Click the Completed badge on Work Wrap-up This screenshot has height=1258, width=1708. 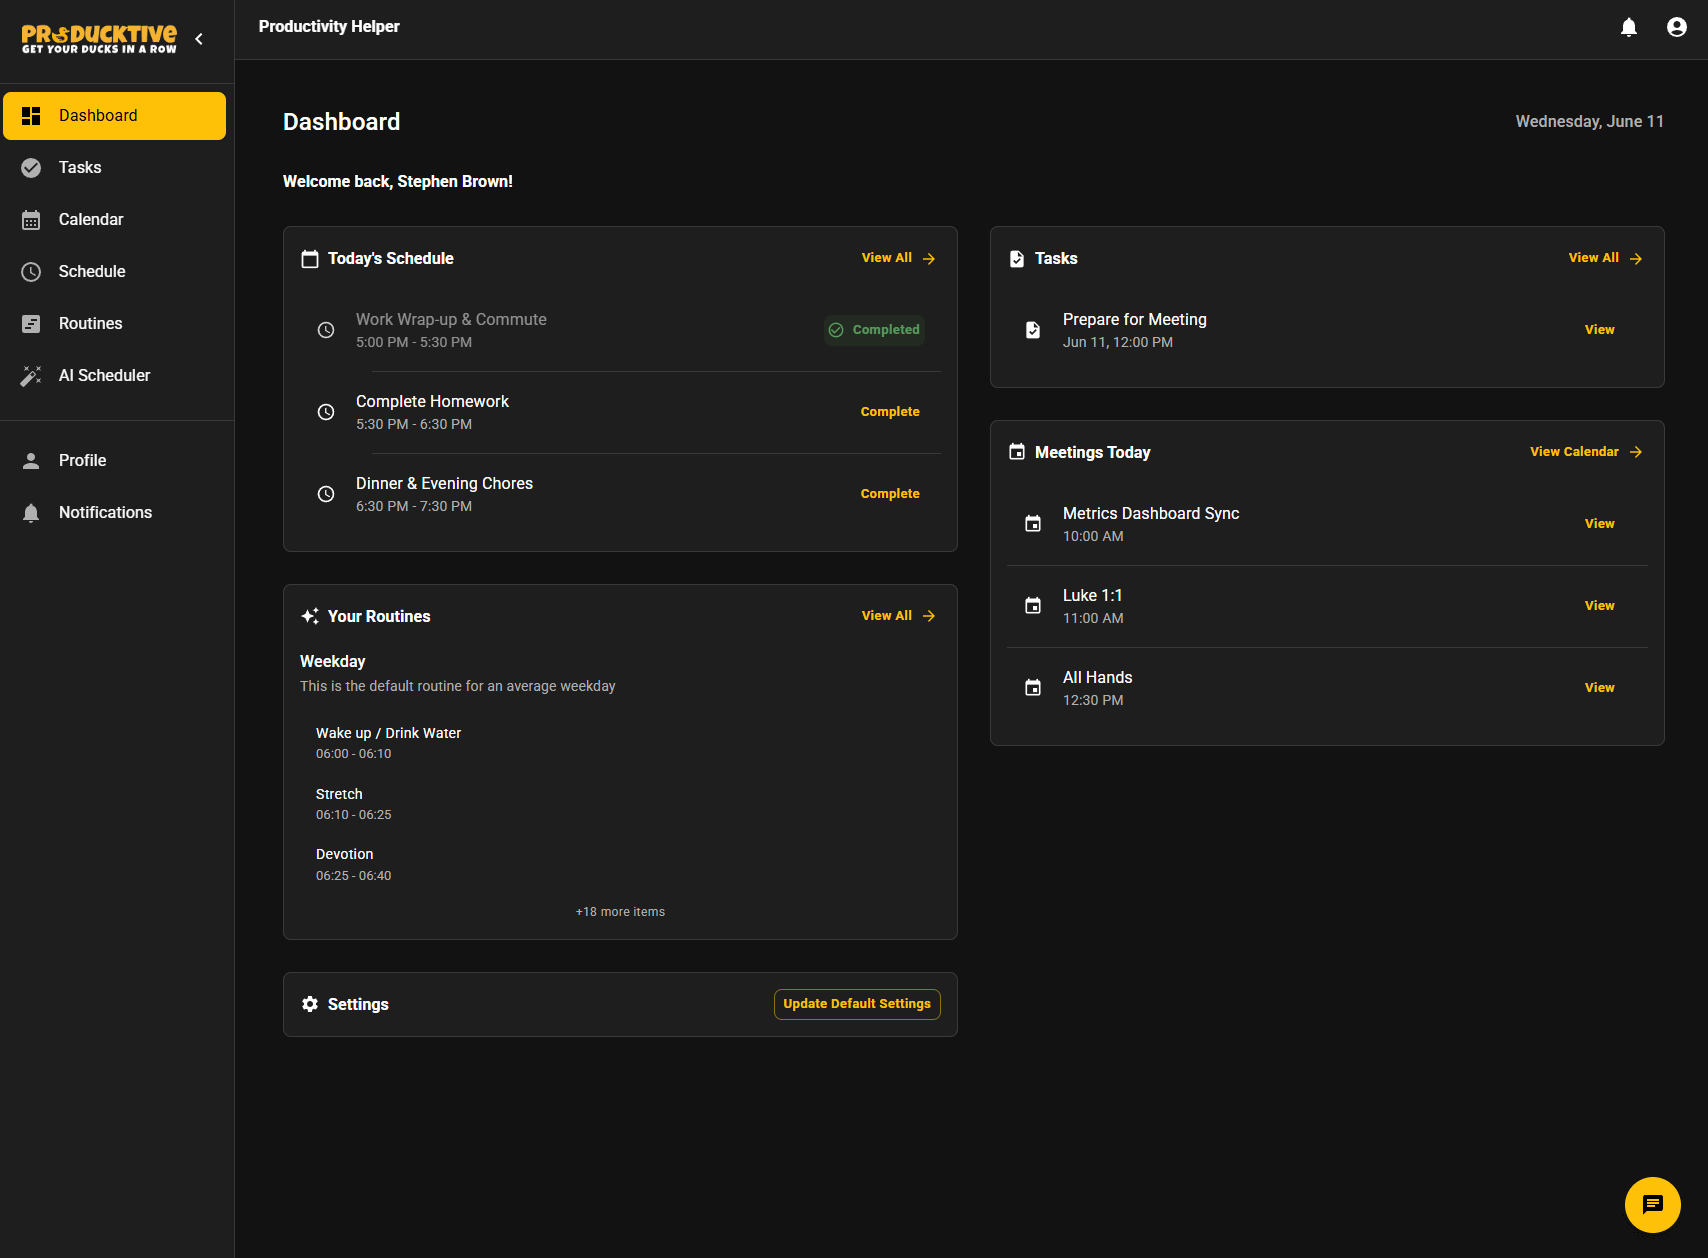(x=873, y=329)
